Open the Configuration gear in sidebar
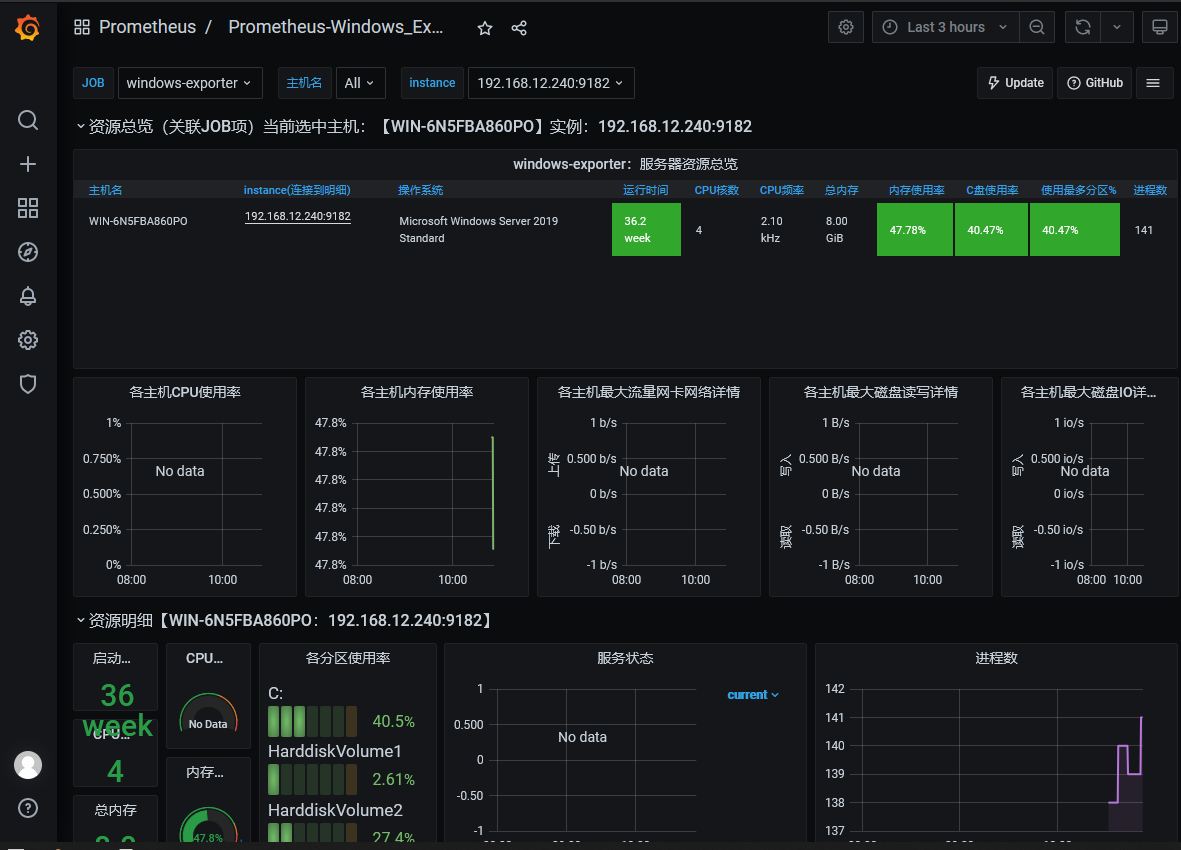This screenshot has height=850, width=1181. pyautogui.click(x=28, y=340)
